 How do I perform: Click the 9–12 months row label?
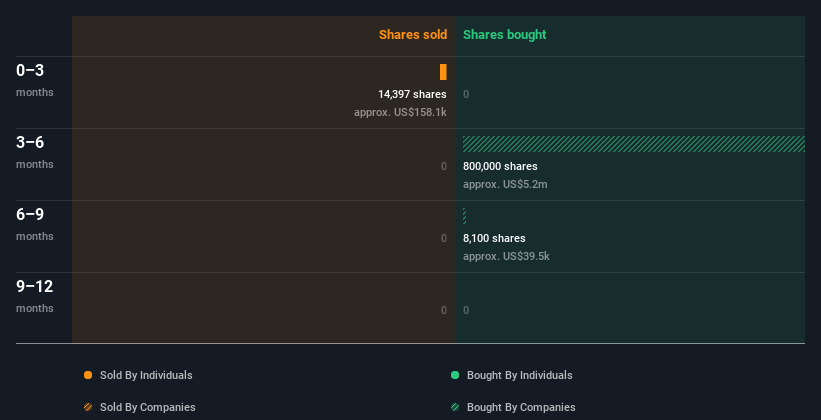(35, 296)
